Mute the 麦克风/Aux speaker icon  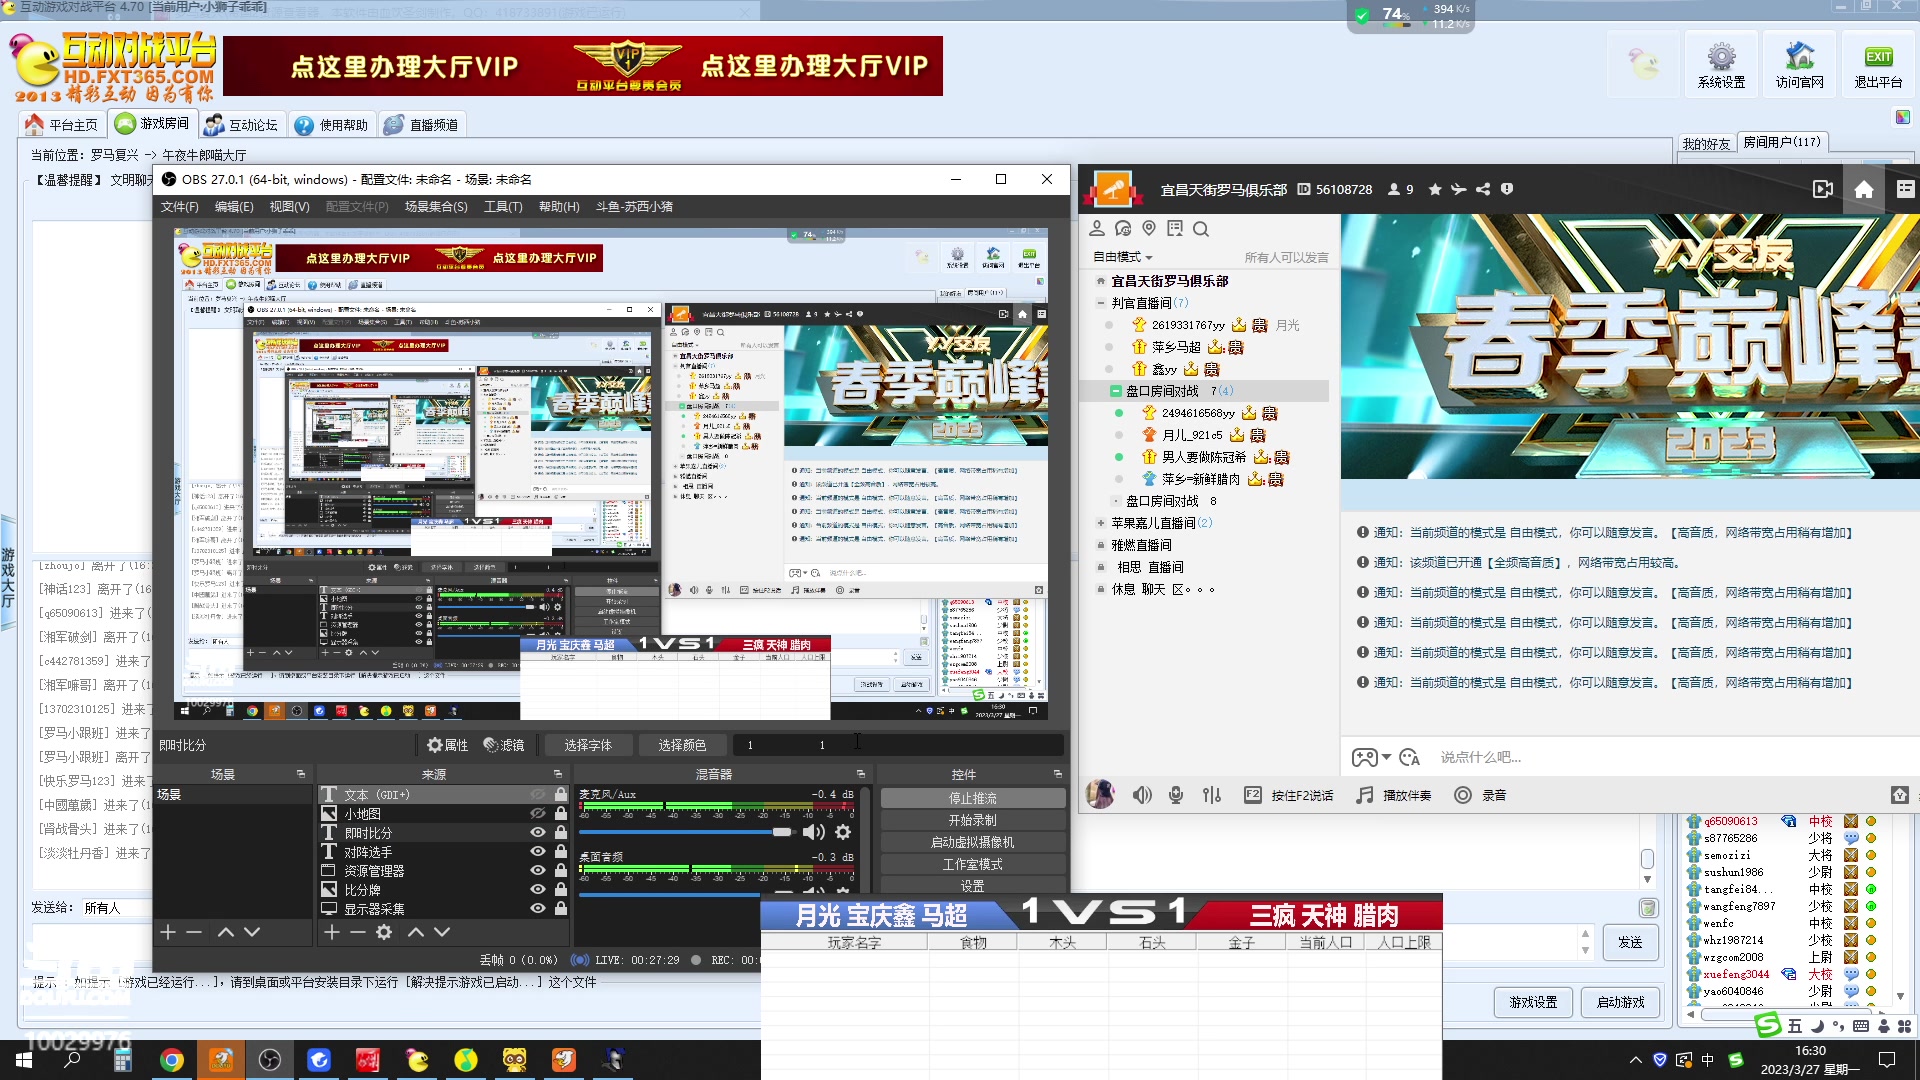[x=814, y=832]
